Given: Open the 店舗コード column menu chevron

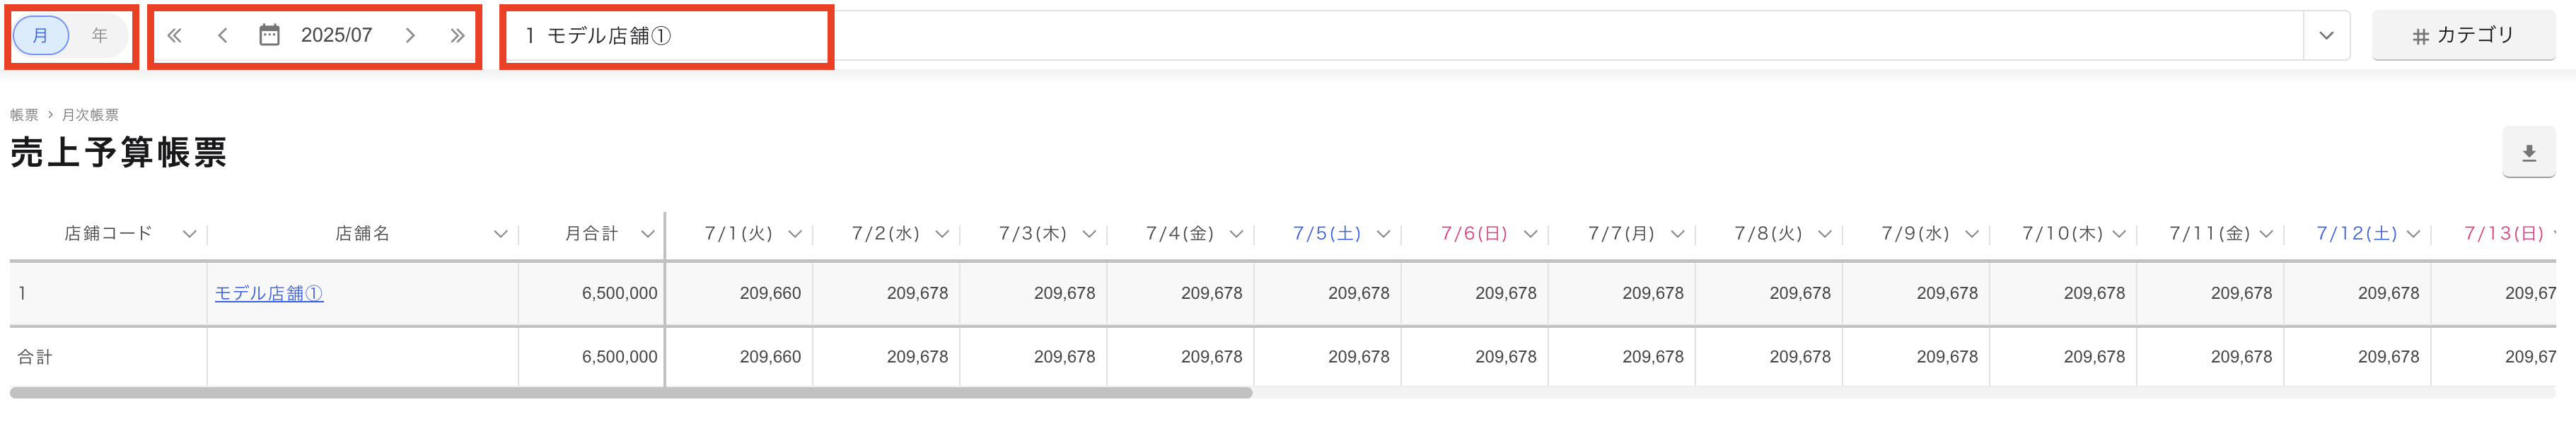Looking at the screenshot, I should [x=189, y=234].
